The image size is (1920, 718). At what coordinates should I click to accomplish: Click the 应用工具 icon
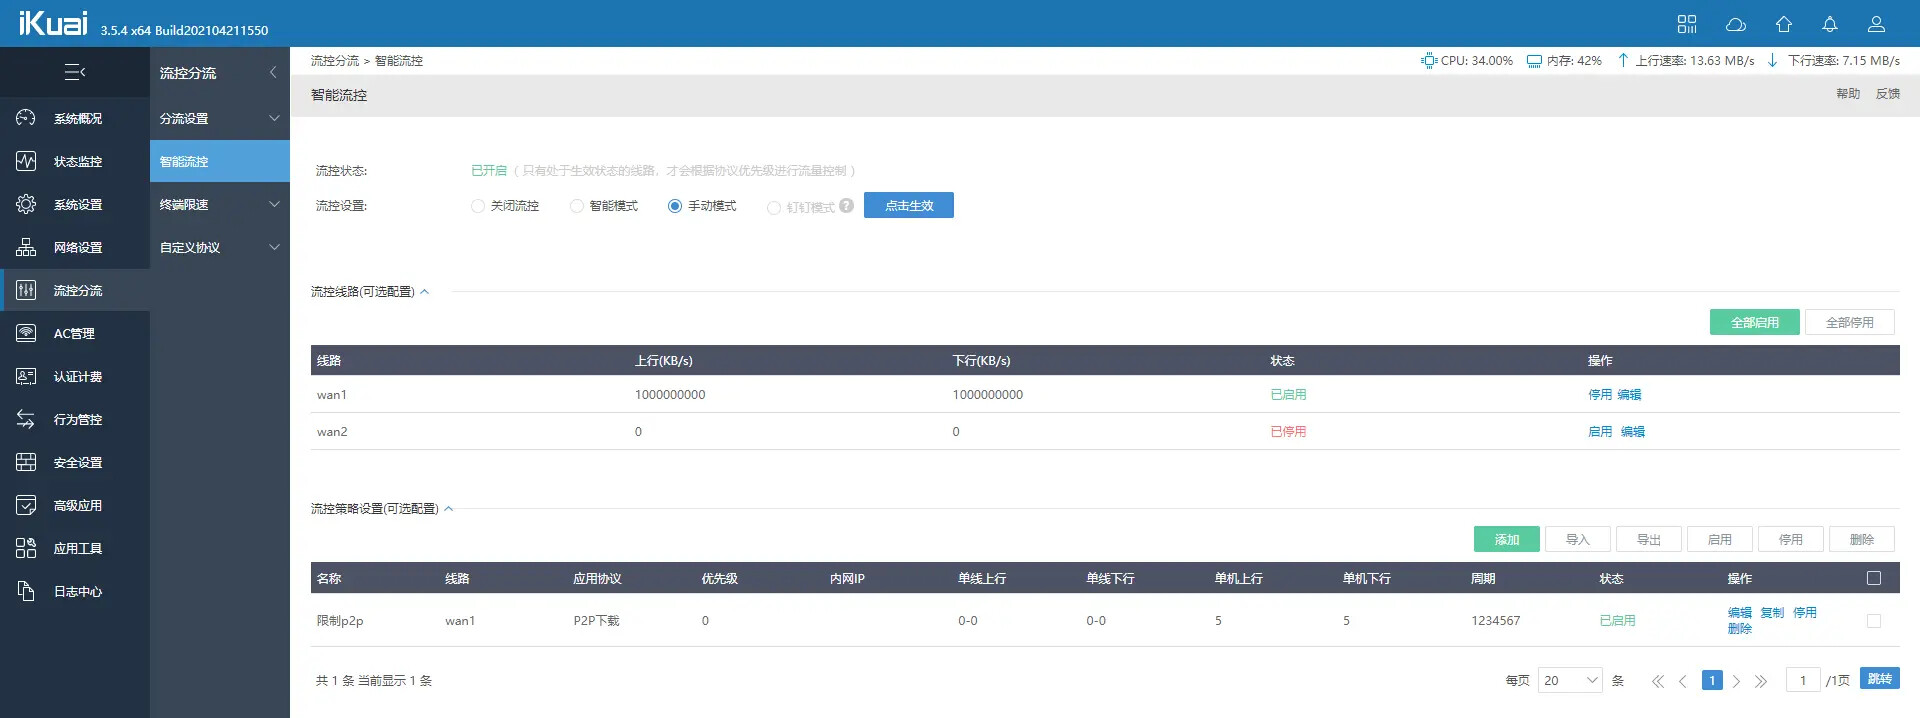[x=26, y=548]
